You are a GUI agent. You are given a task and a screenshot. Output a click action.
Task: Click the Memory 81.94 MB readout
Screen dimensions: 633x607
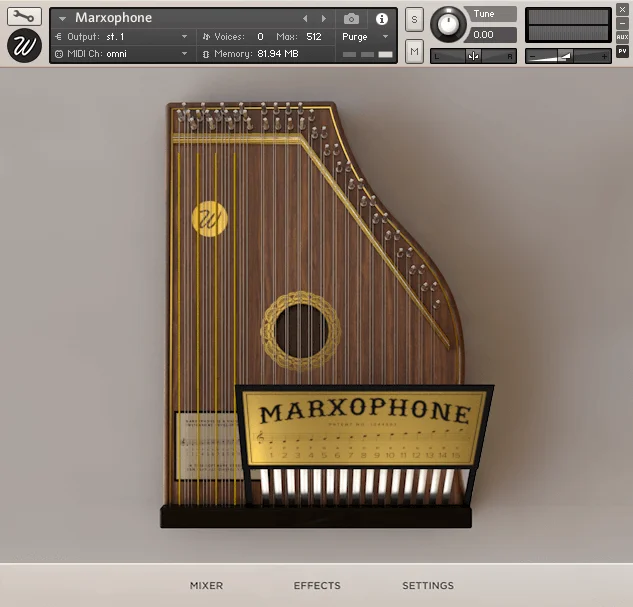coord(278,54)
